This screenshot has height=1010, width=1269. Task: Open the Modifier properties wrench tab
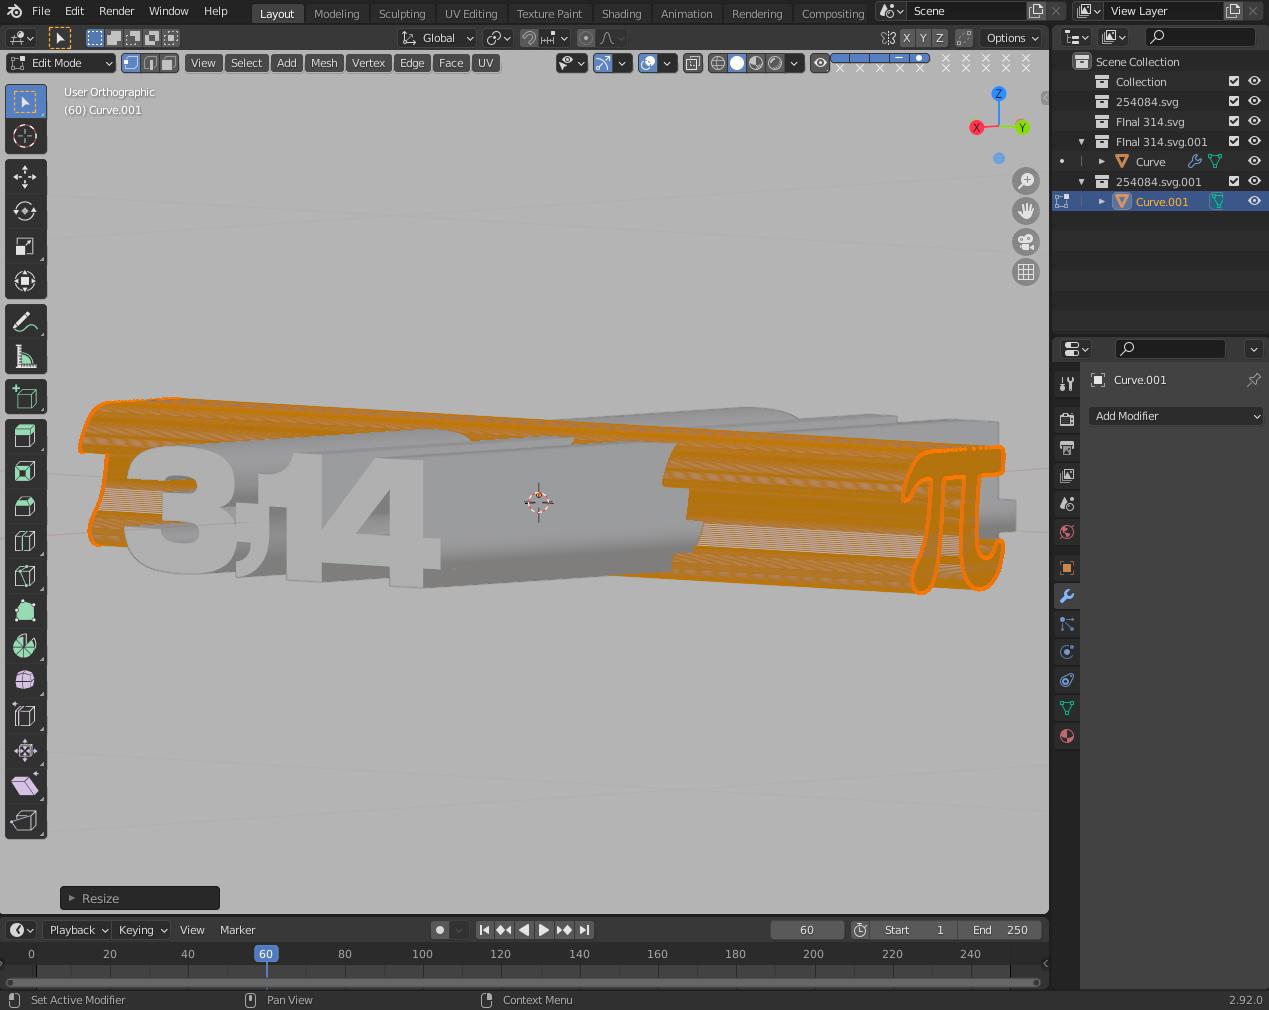coord(1067,596)
